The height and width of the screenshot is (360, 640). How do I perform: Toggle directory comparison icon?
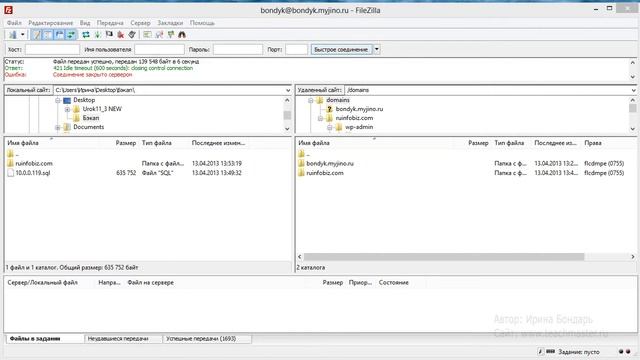159,35
